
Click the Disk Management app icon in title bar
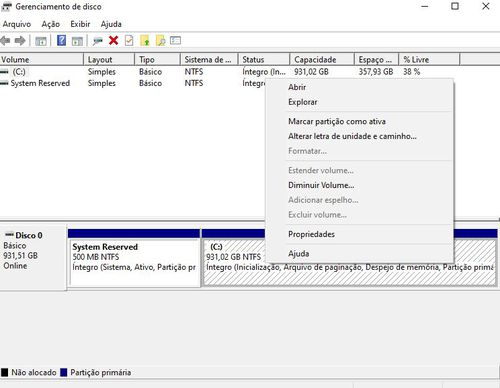pyautogui.click(x=6, y=6)
